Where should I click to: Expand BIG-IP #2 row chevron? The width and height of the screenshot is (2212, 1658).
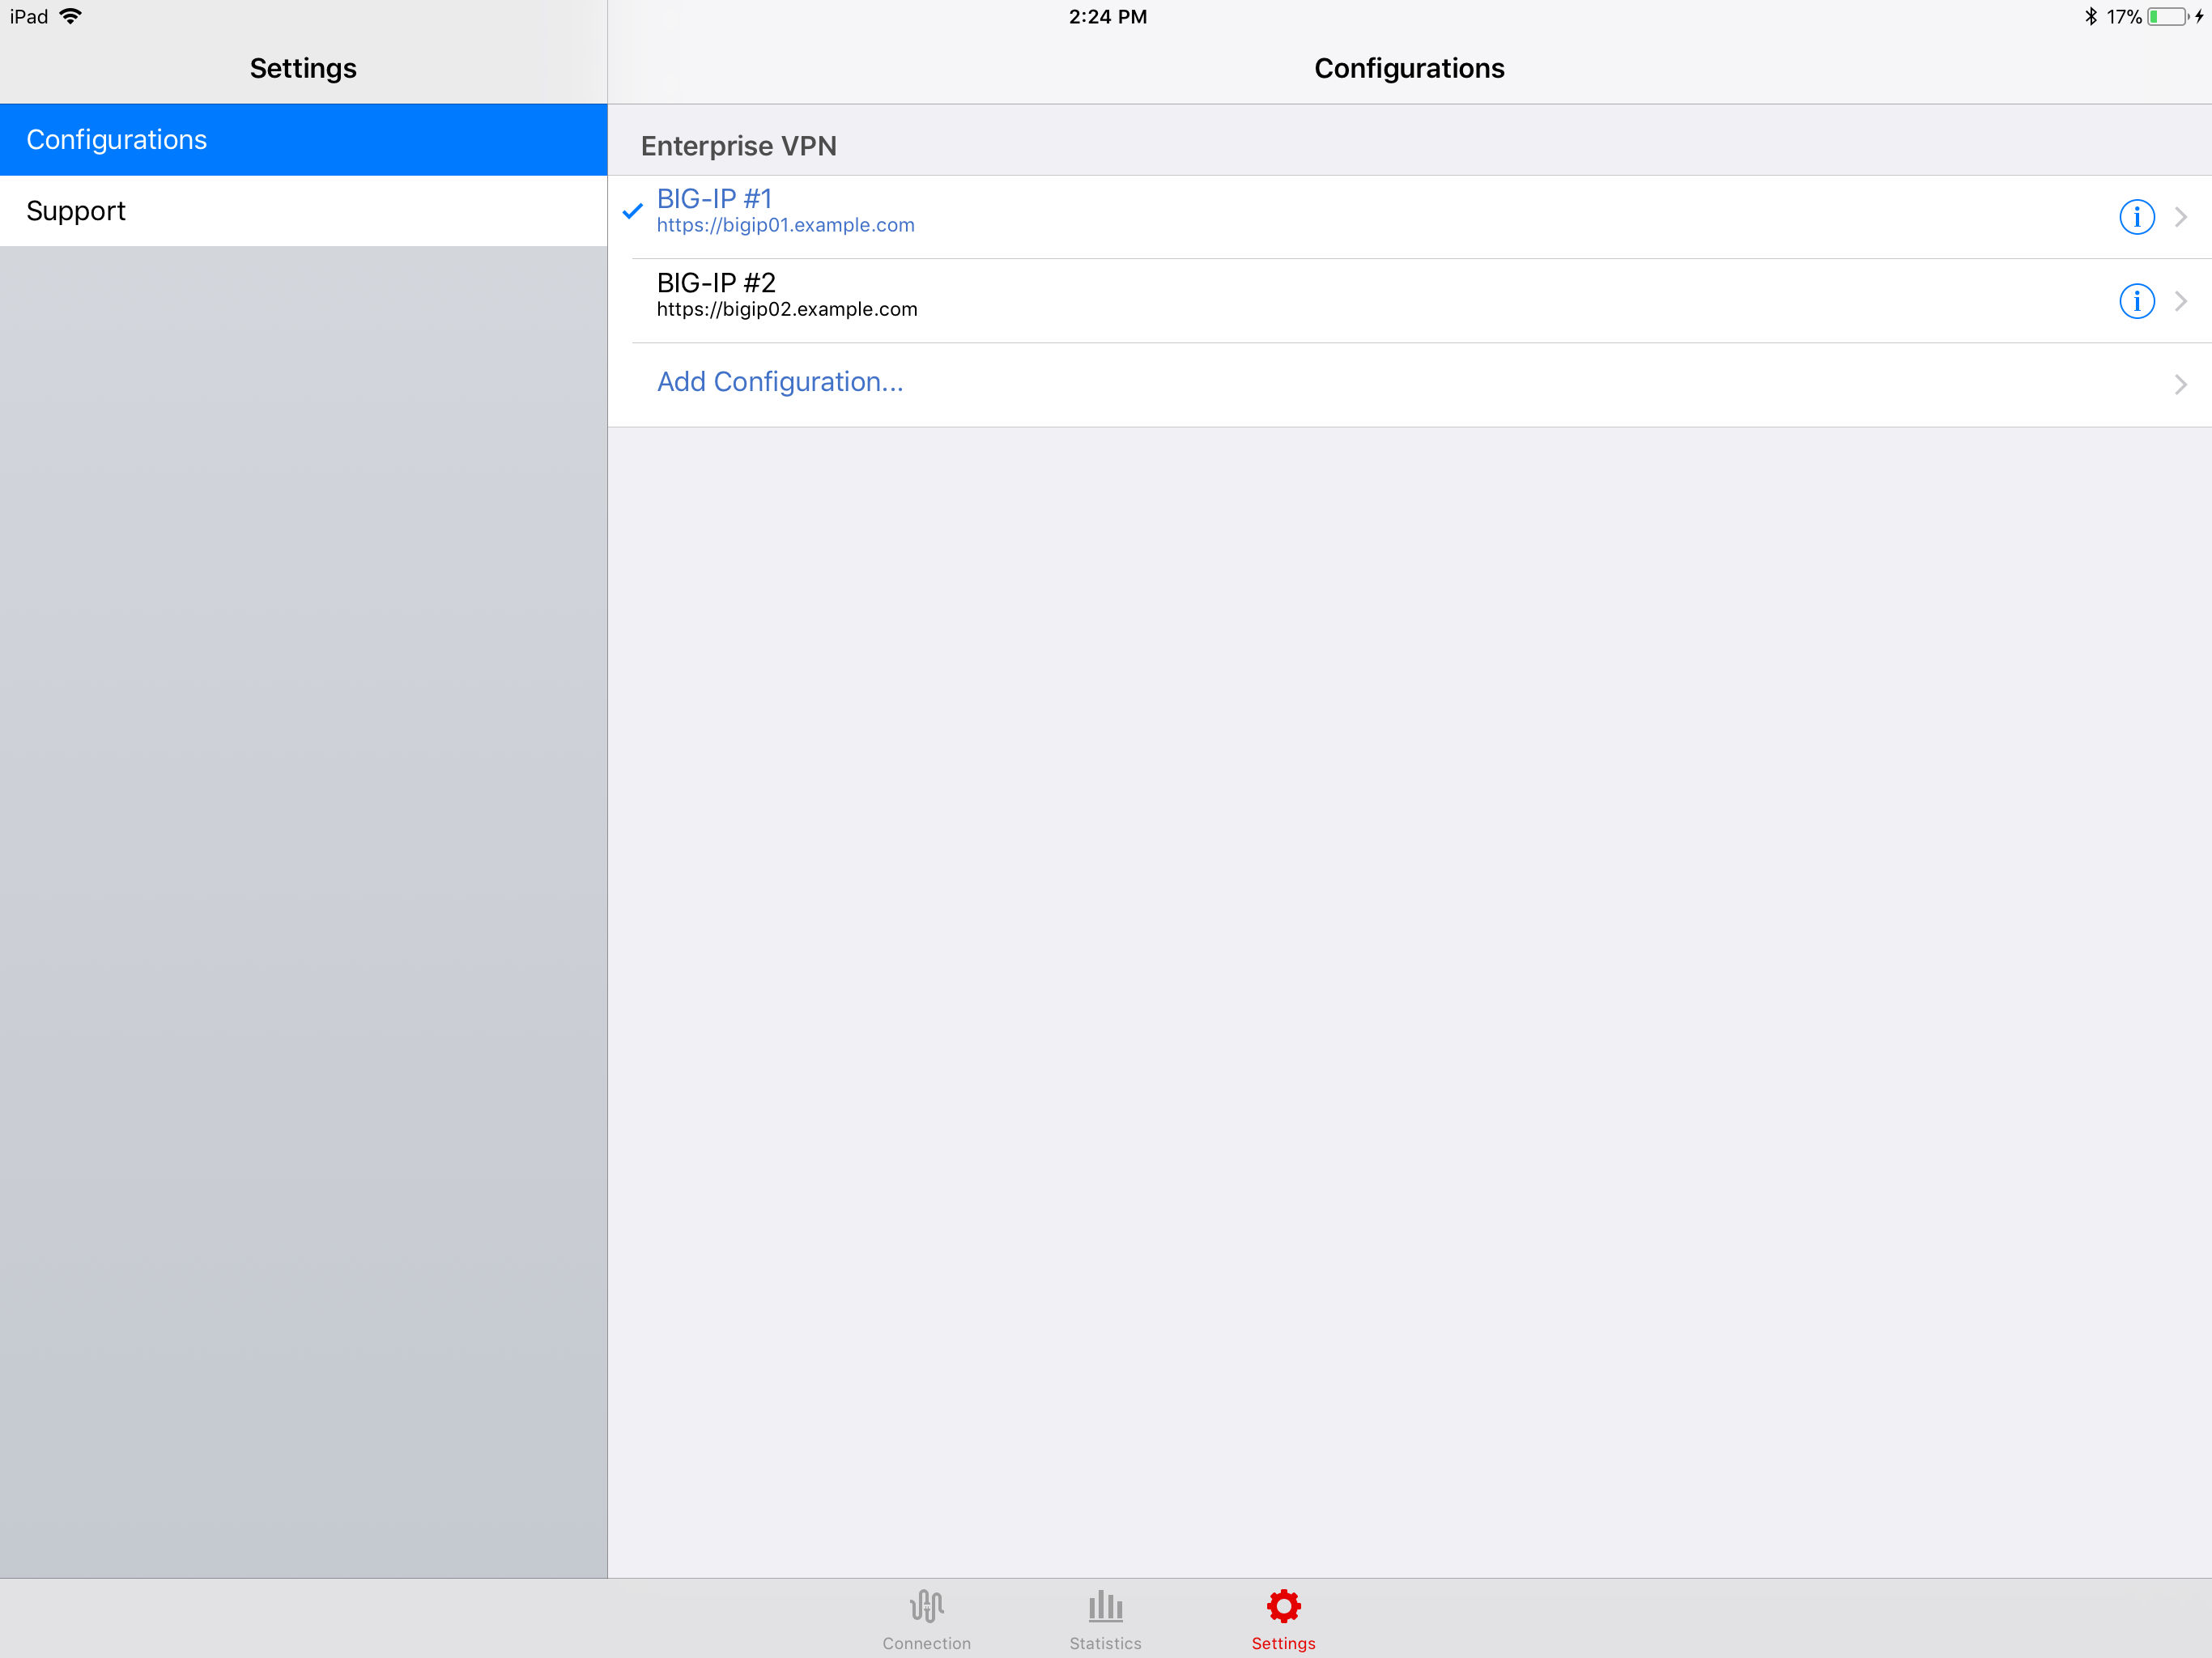point(2181,301)
